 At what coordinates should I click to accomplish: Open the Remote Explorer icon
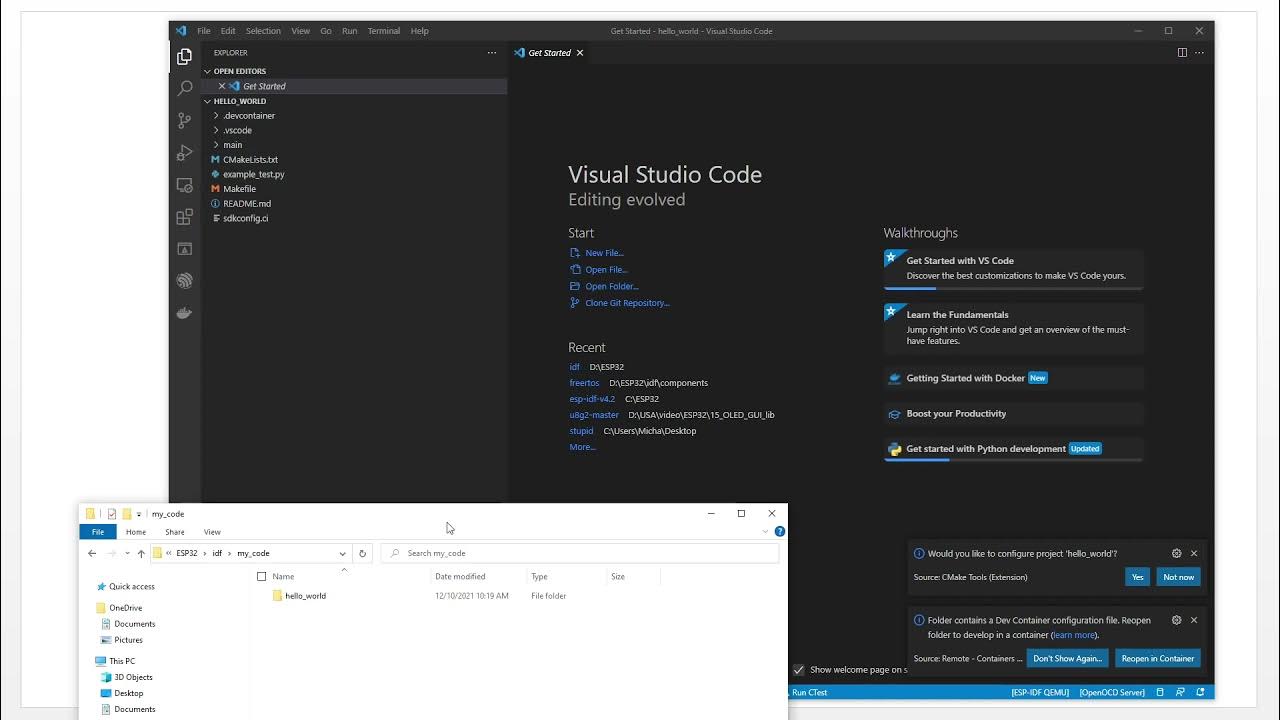coord(184,185)
